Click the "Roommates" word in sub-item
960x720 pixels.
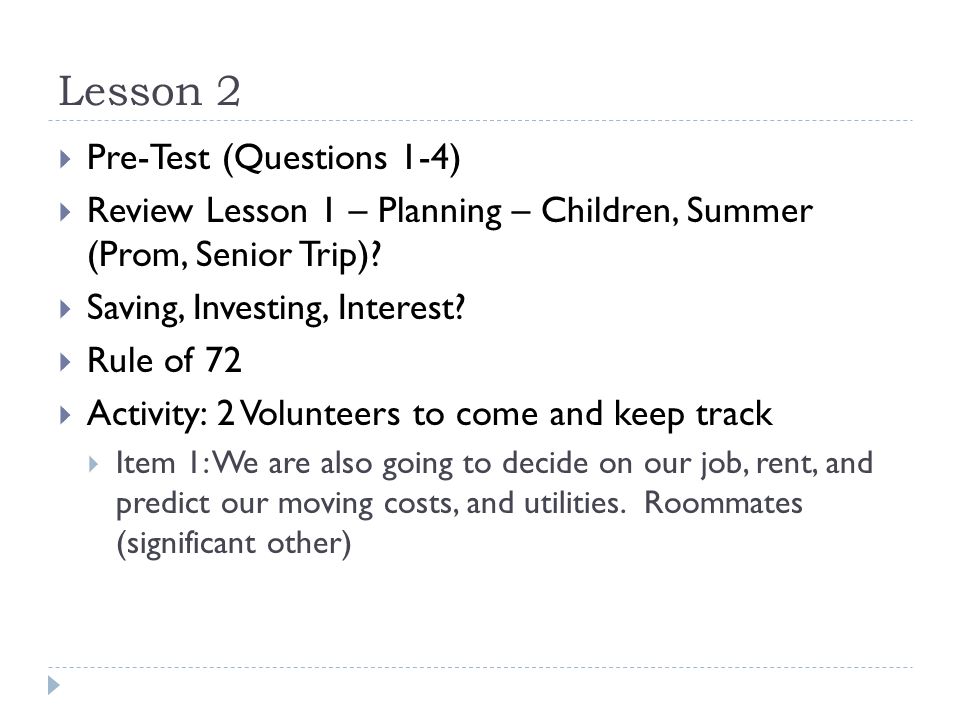723,503
